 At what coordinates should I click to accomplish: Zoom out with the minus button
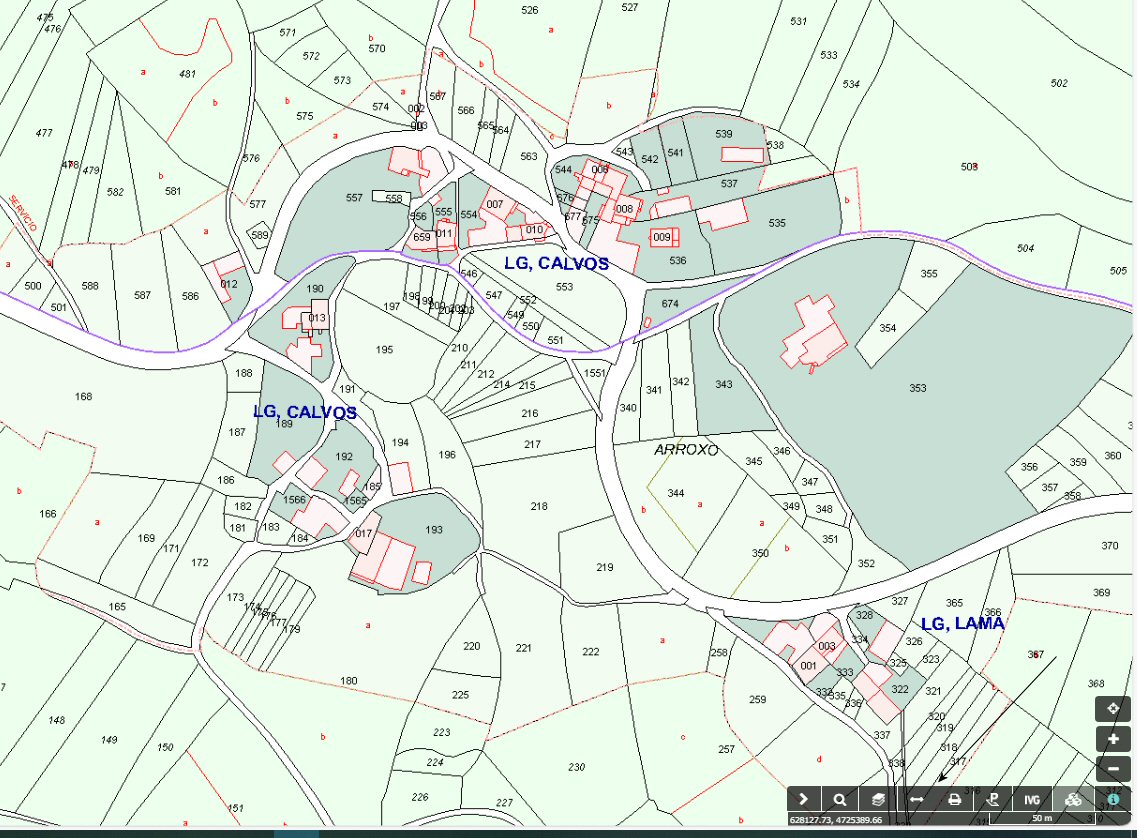(1113, 769)
